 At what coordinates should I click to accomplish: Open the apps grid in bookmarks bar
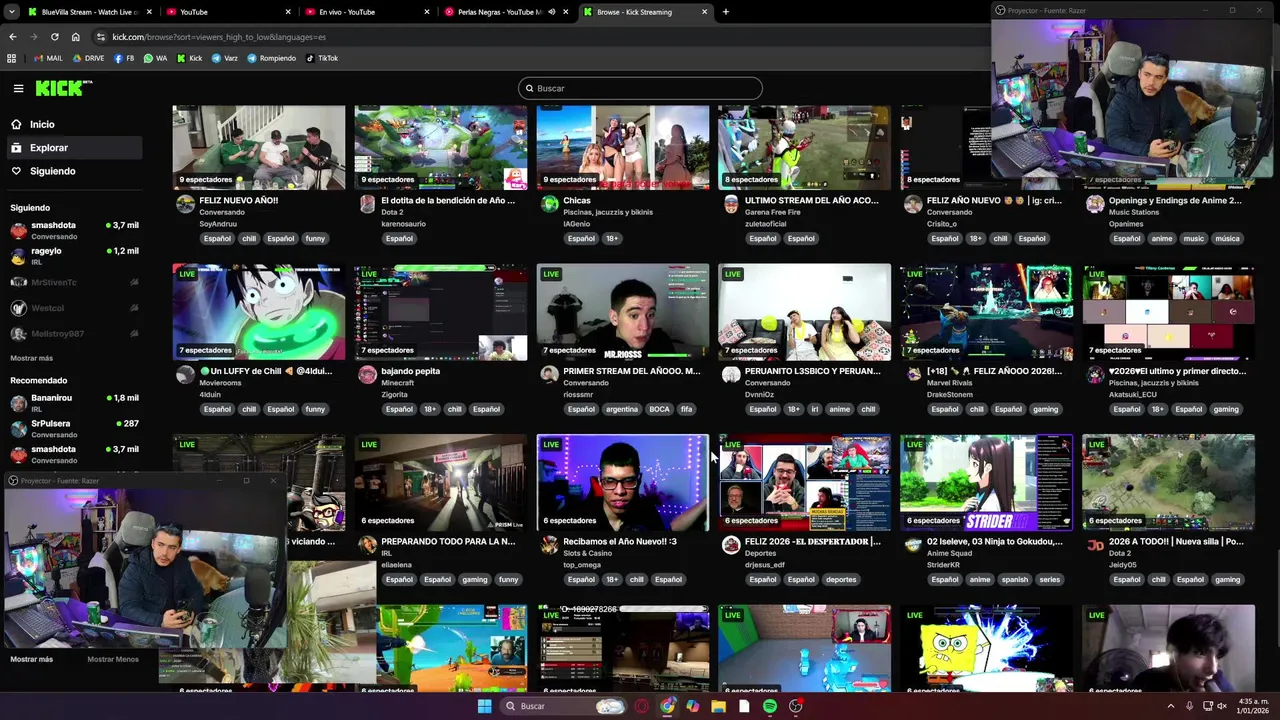(x=12, y=58)
